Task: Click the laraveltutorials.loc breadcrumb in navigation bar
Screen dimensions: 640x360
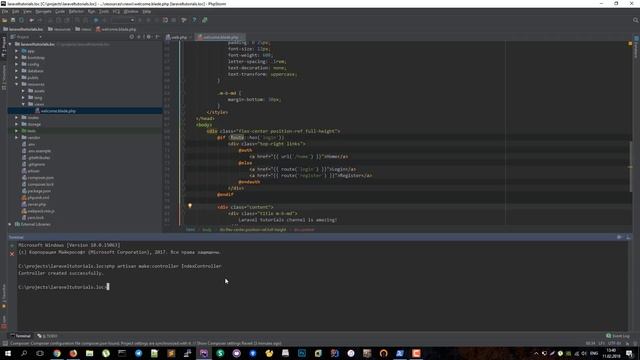Action: coord(23,29)
